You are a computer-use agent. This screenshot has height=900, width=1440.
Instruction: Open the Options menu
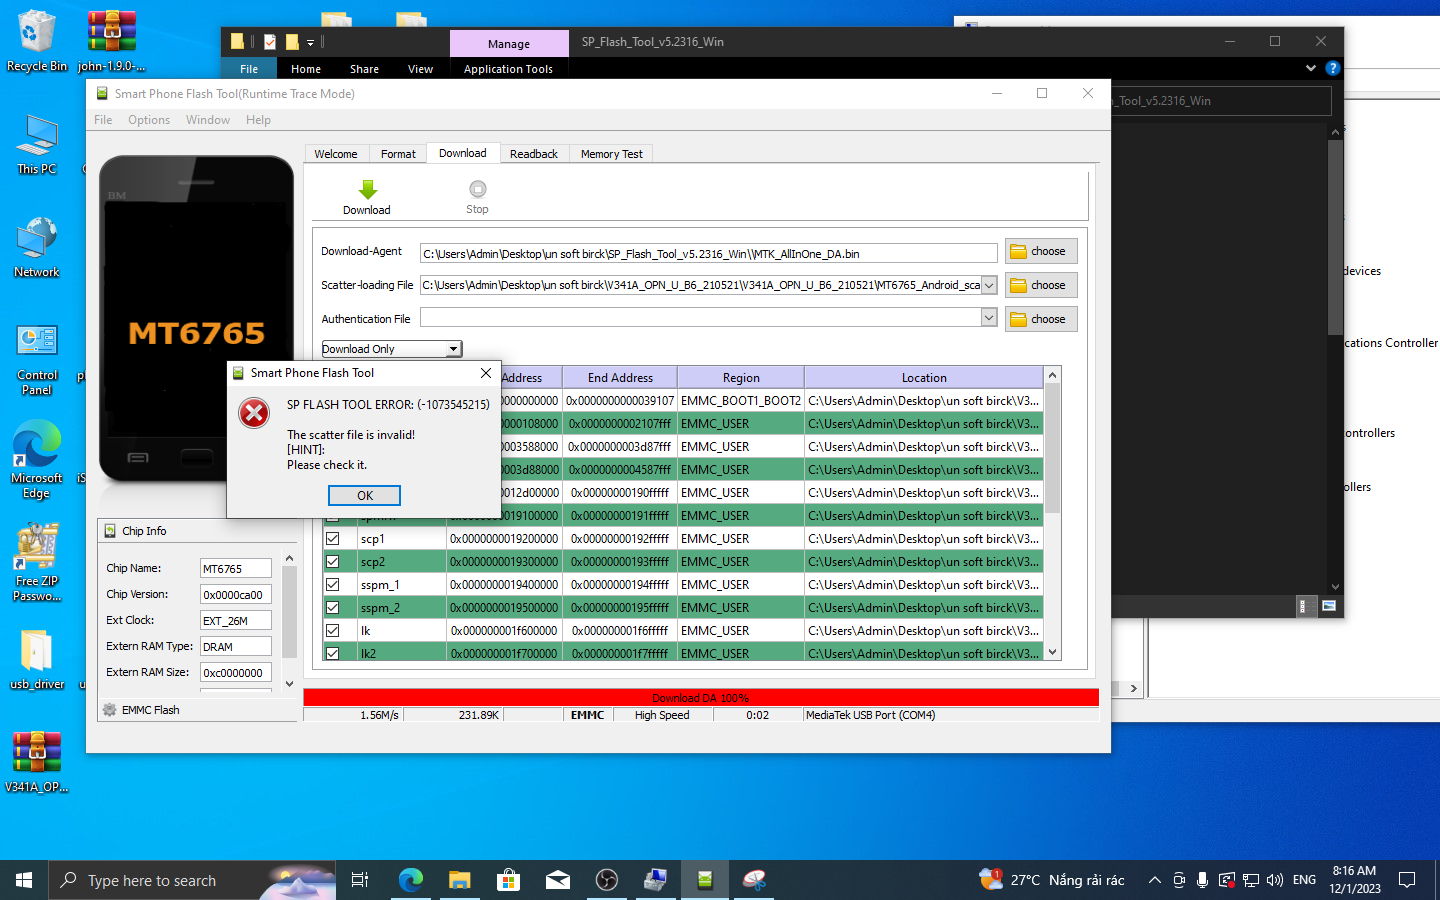(x=149, y=120)
